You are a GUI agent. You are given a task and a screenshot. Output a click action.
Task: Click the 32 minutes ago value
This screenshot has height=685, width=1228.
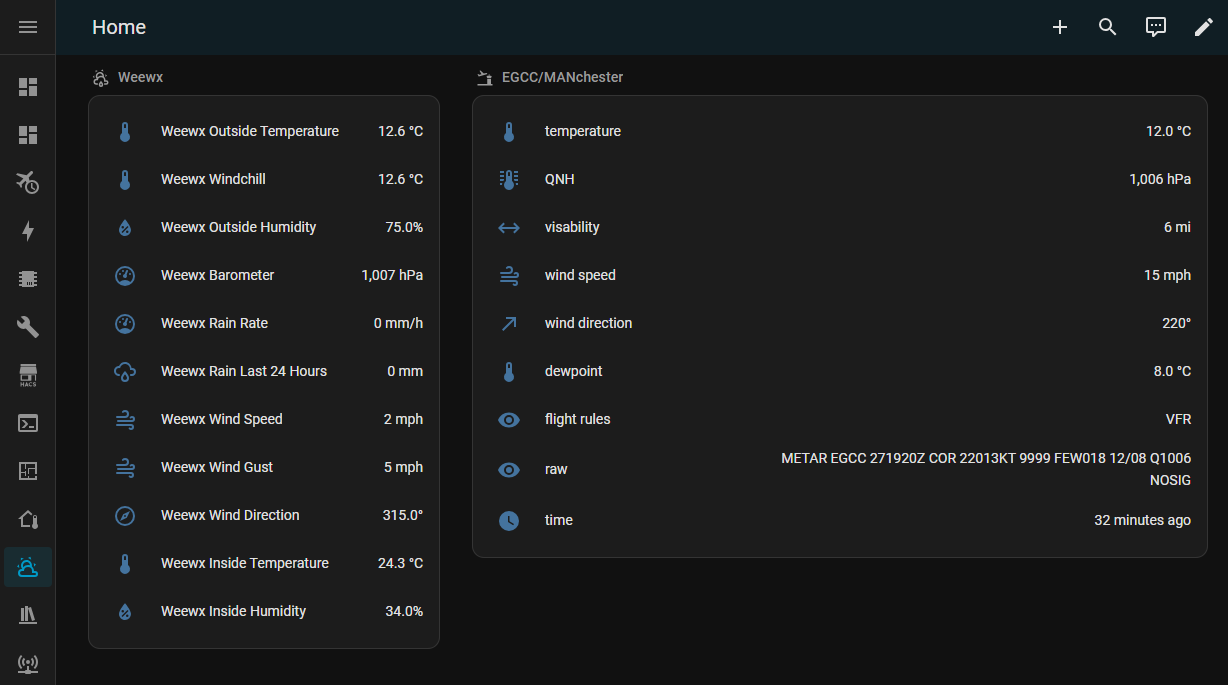click(1142, 520)
